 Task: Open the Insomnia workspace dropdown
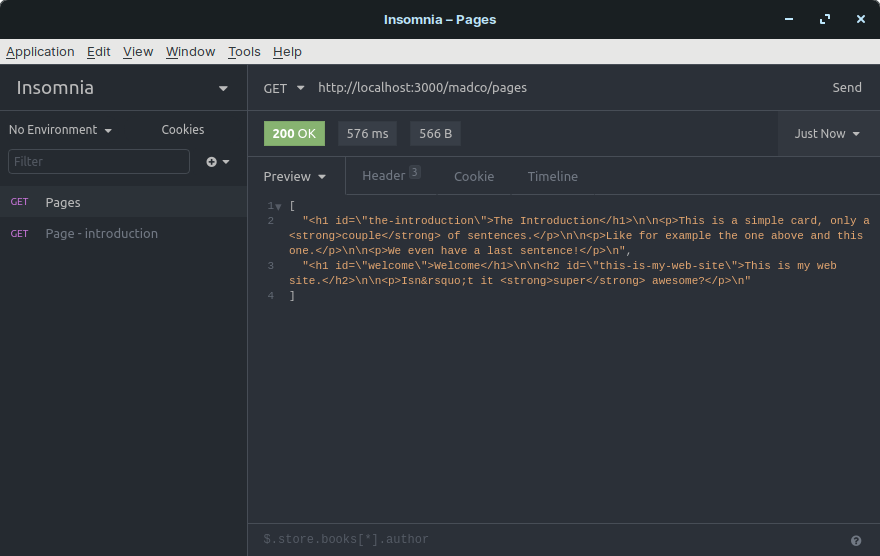pos(123,88)
